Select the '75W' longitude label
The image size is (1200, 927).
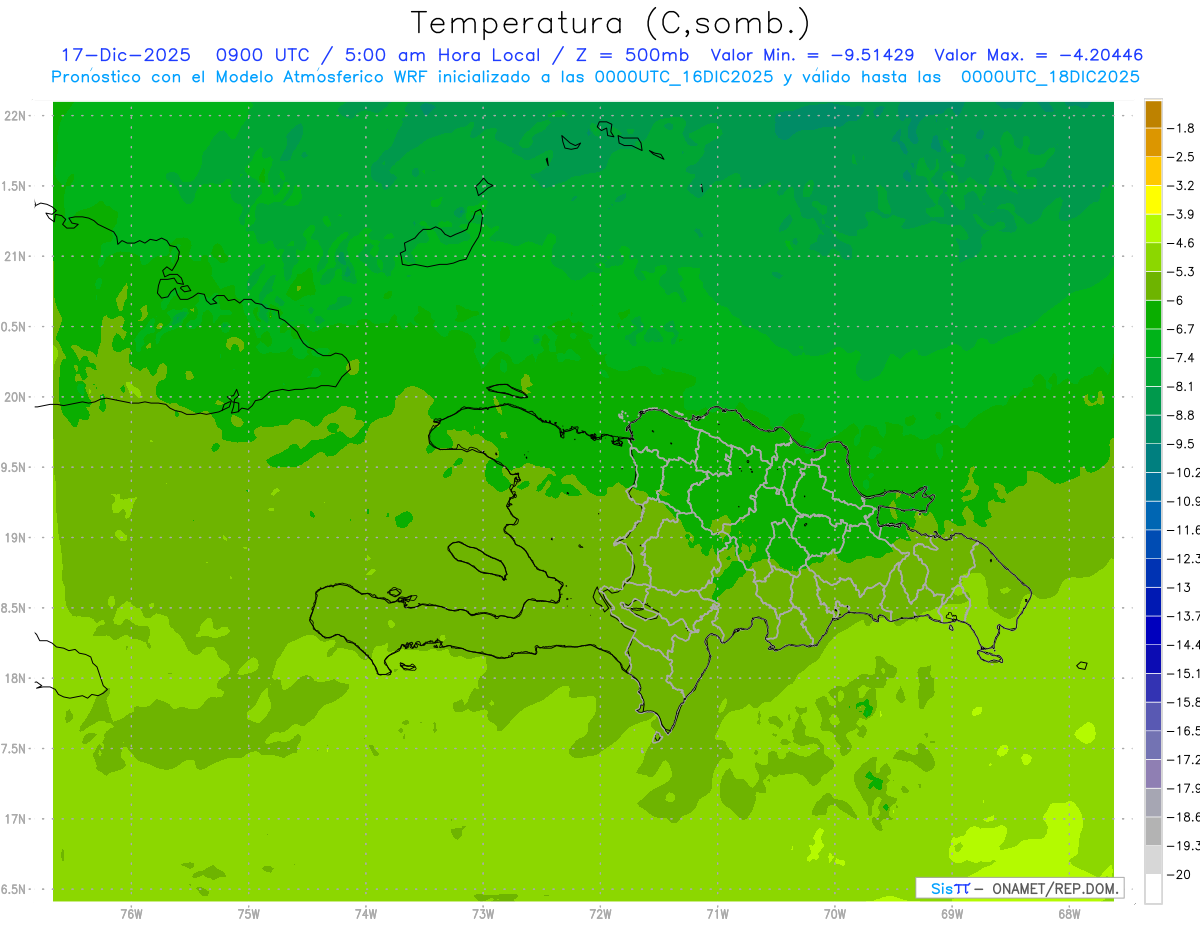coord(249,914)
